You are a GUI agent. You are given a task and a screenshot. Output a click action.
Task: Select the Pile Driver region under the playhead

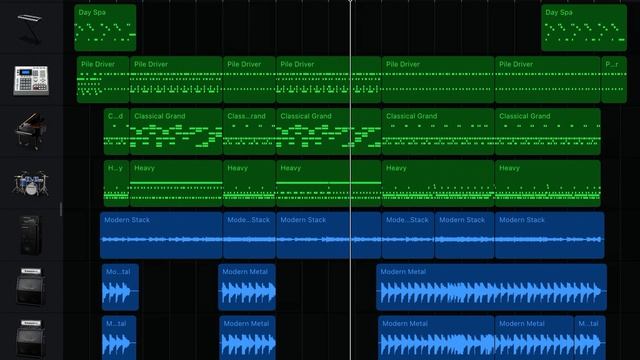pos(329,80)
